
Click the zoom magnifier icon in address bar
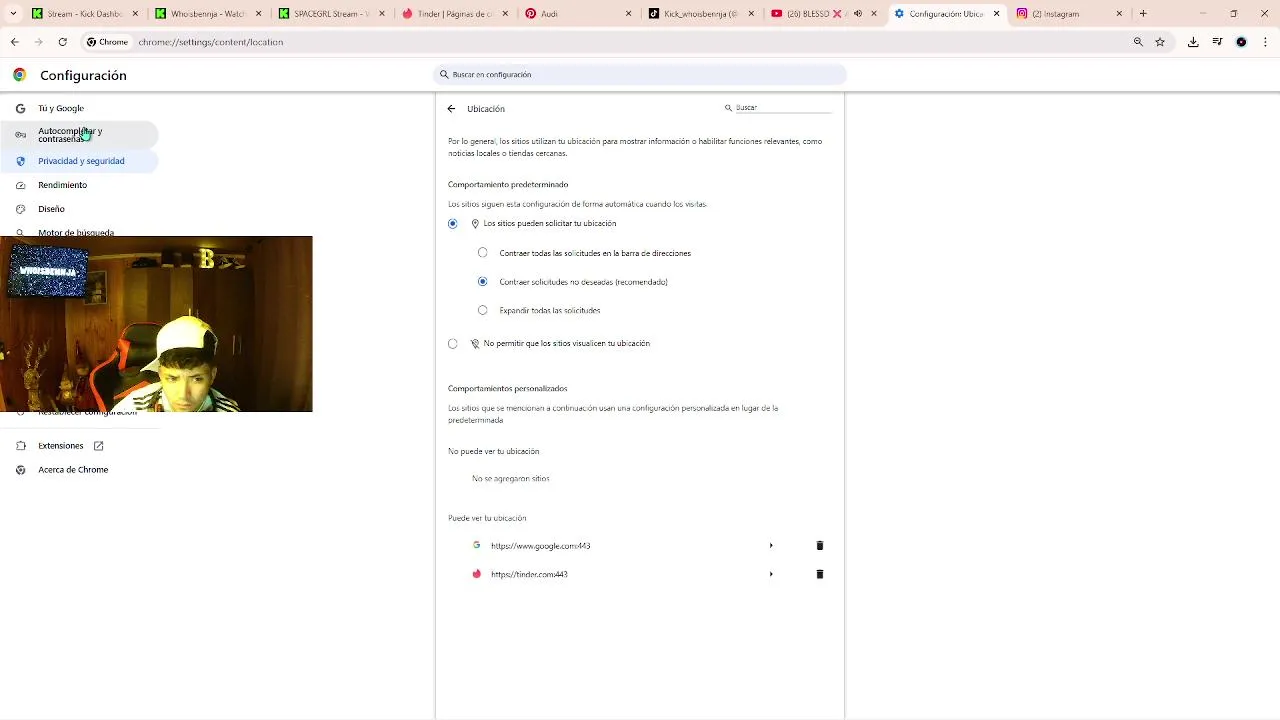pos(1138,42)
